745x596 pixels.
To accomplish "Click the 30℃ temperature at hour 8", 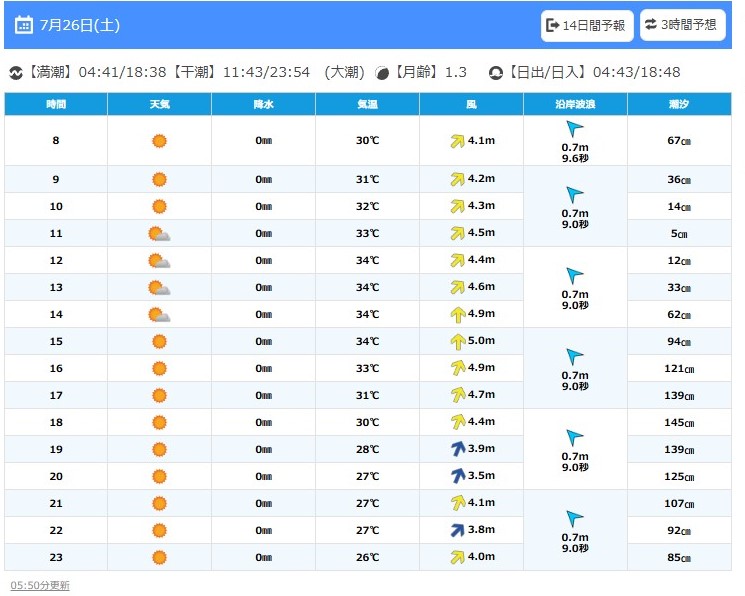I will coord(368,141).
